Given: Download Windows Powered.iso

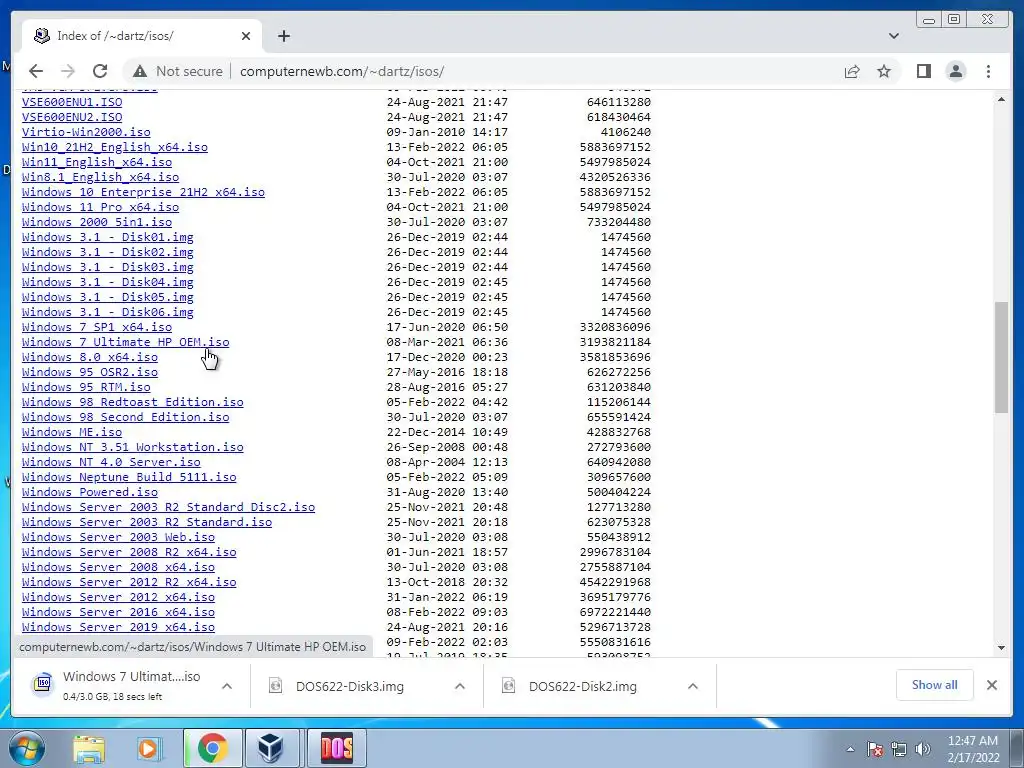Looking at the screenshot, I should pyautogui.click(x=89, y=492).
